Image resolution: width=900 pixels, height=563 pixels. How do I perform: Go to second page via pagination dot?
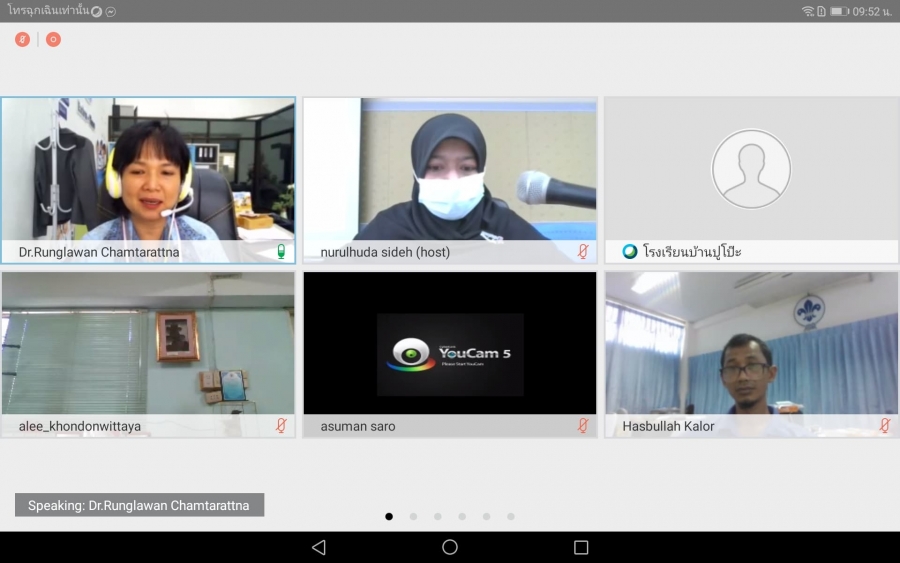tap(413, 517)
